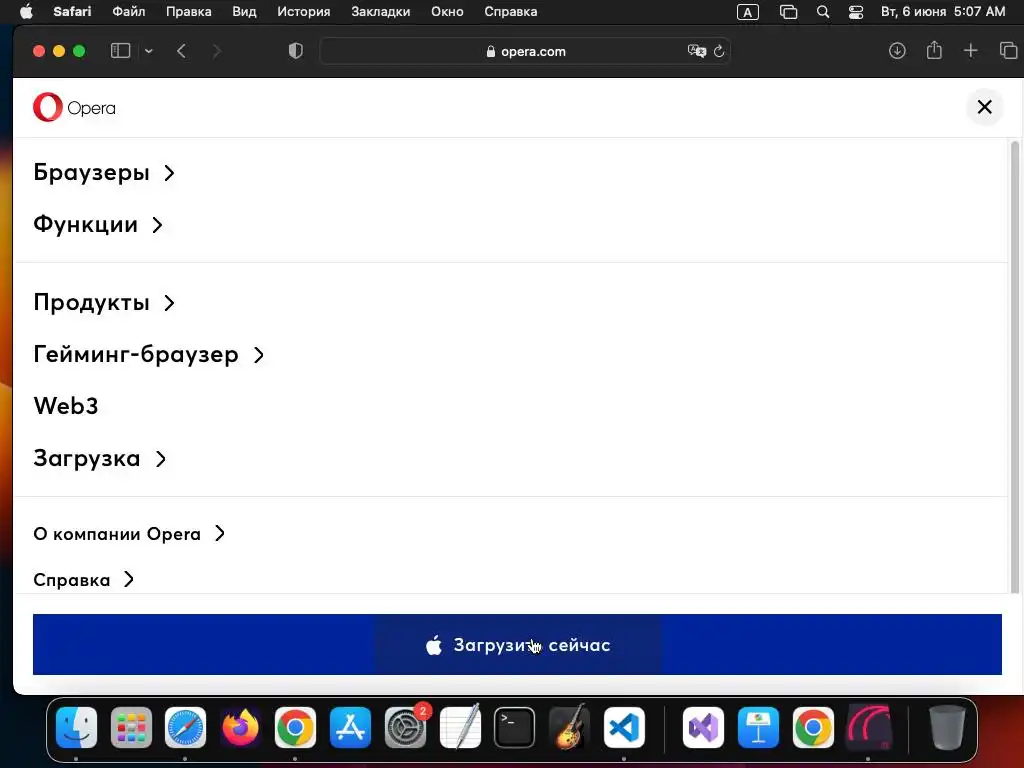Open Visual Studio from the Dock
Screen dimensions: 1024x768
(x=703, y=727)
